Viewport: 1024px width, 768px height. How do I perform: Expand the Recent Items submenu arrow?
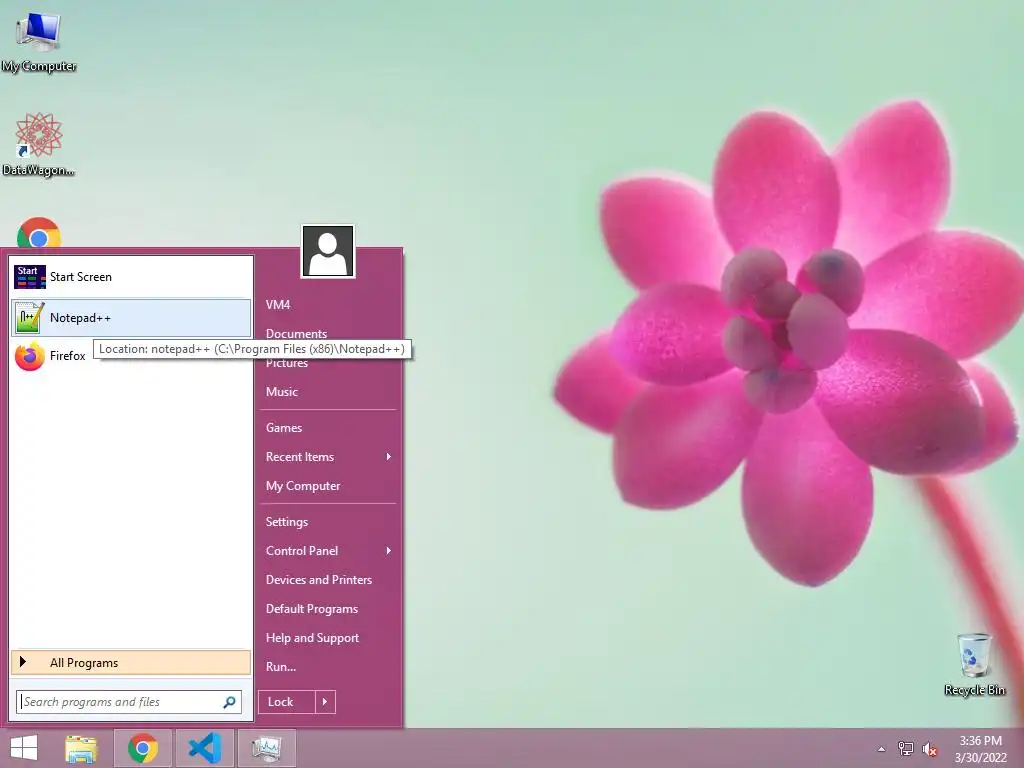click(389, 456)
